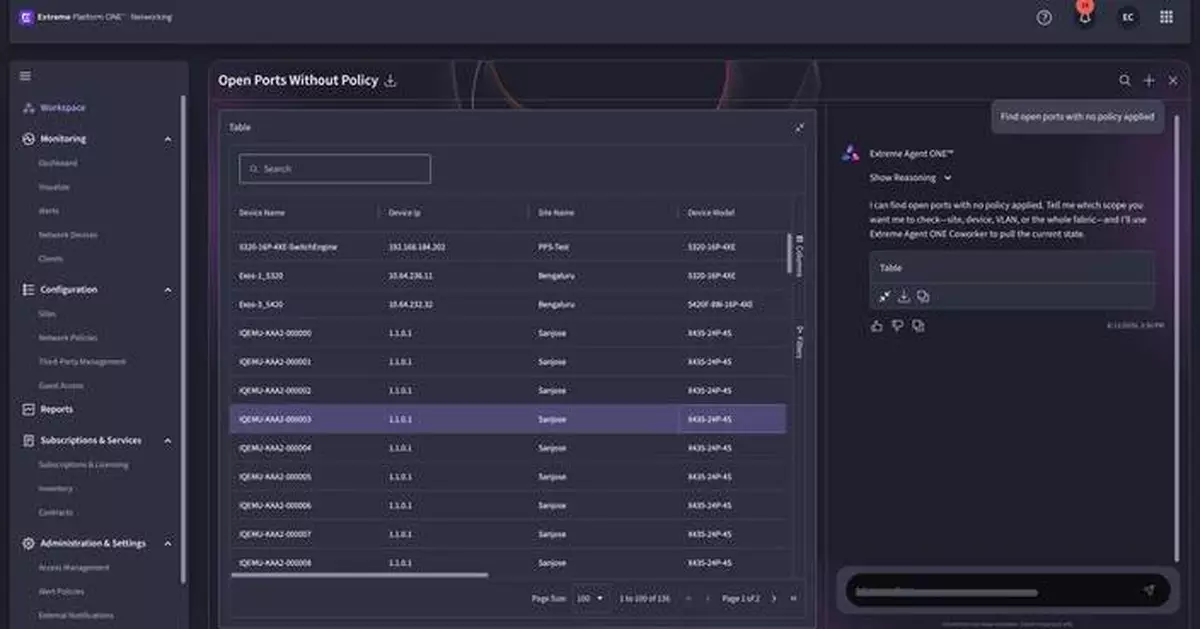Jump to the first table page

(x=688, y=598)
